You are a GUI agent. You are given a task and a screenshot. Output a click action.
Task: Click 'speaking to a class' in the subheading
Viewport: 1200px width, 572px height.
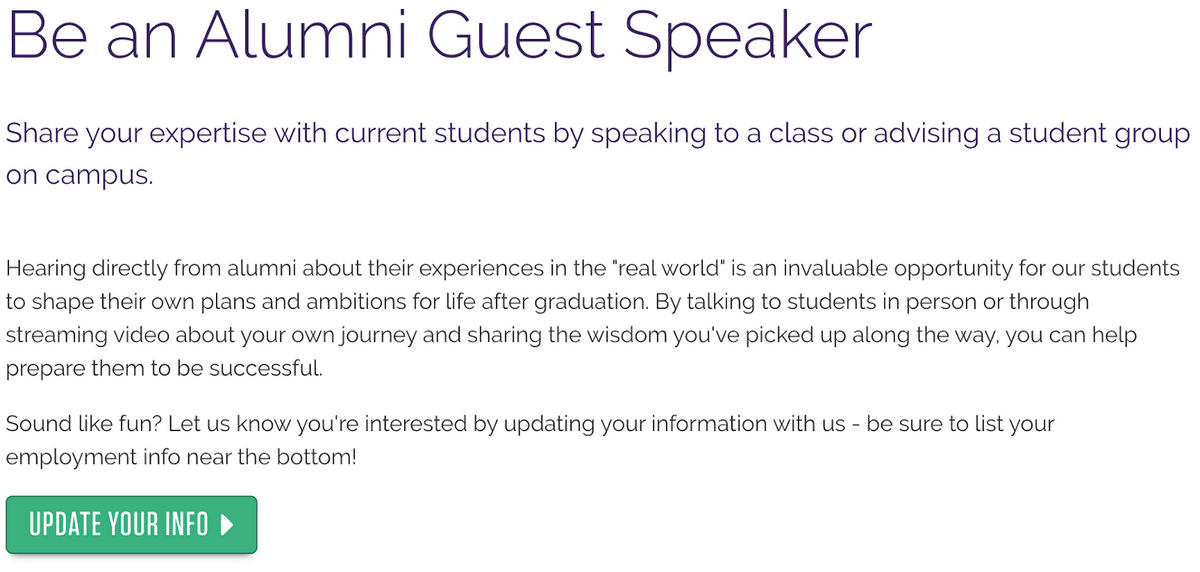coord(690,133)
